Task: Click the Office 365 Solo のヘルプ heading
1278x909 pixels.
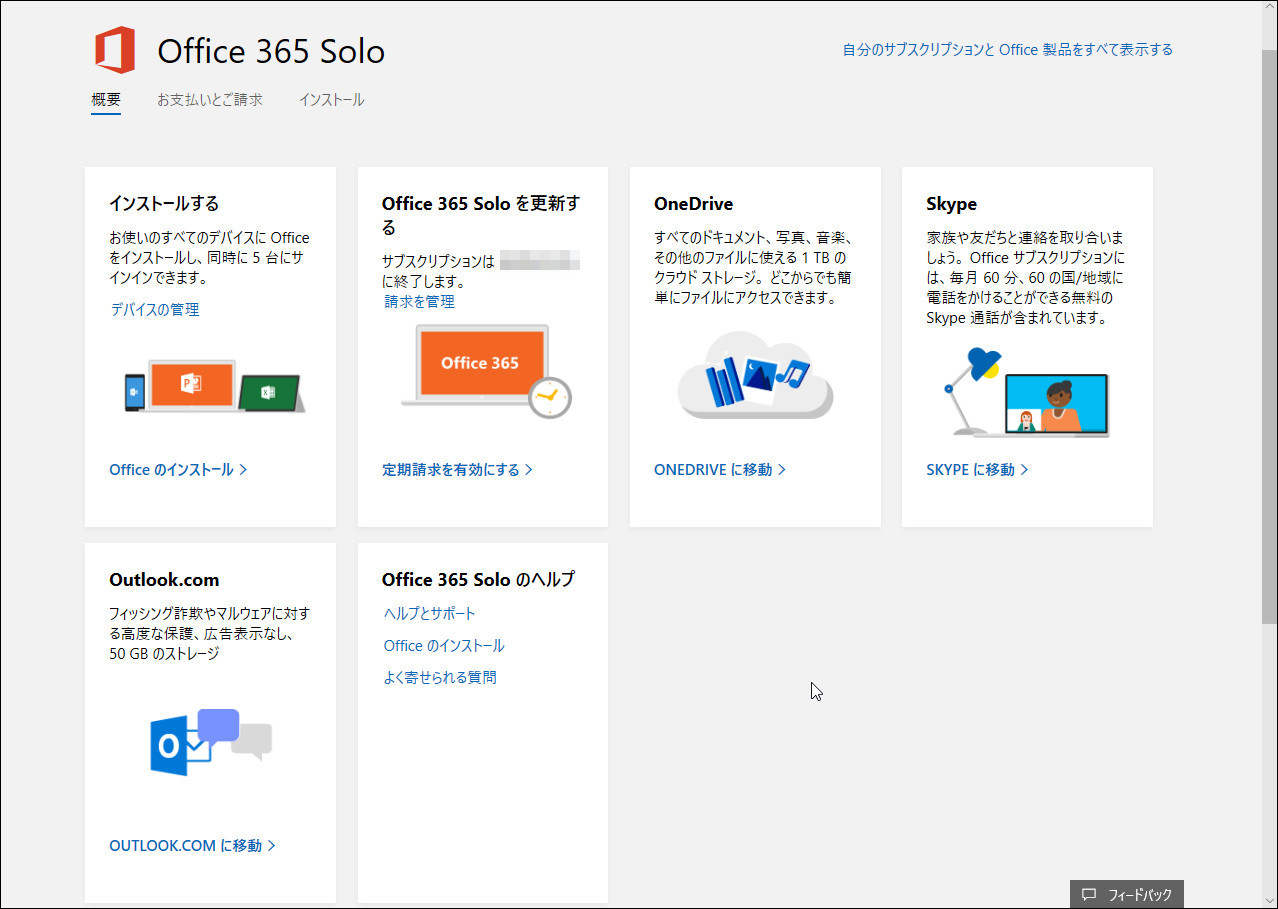Action: [478, 580]
